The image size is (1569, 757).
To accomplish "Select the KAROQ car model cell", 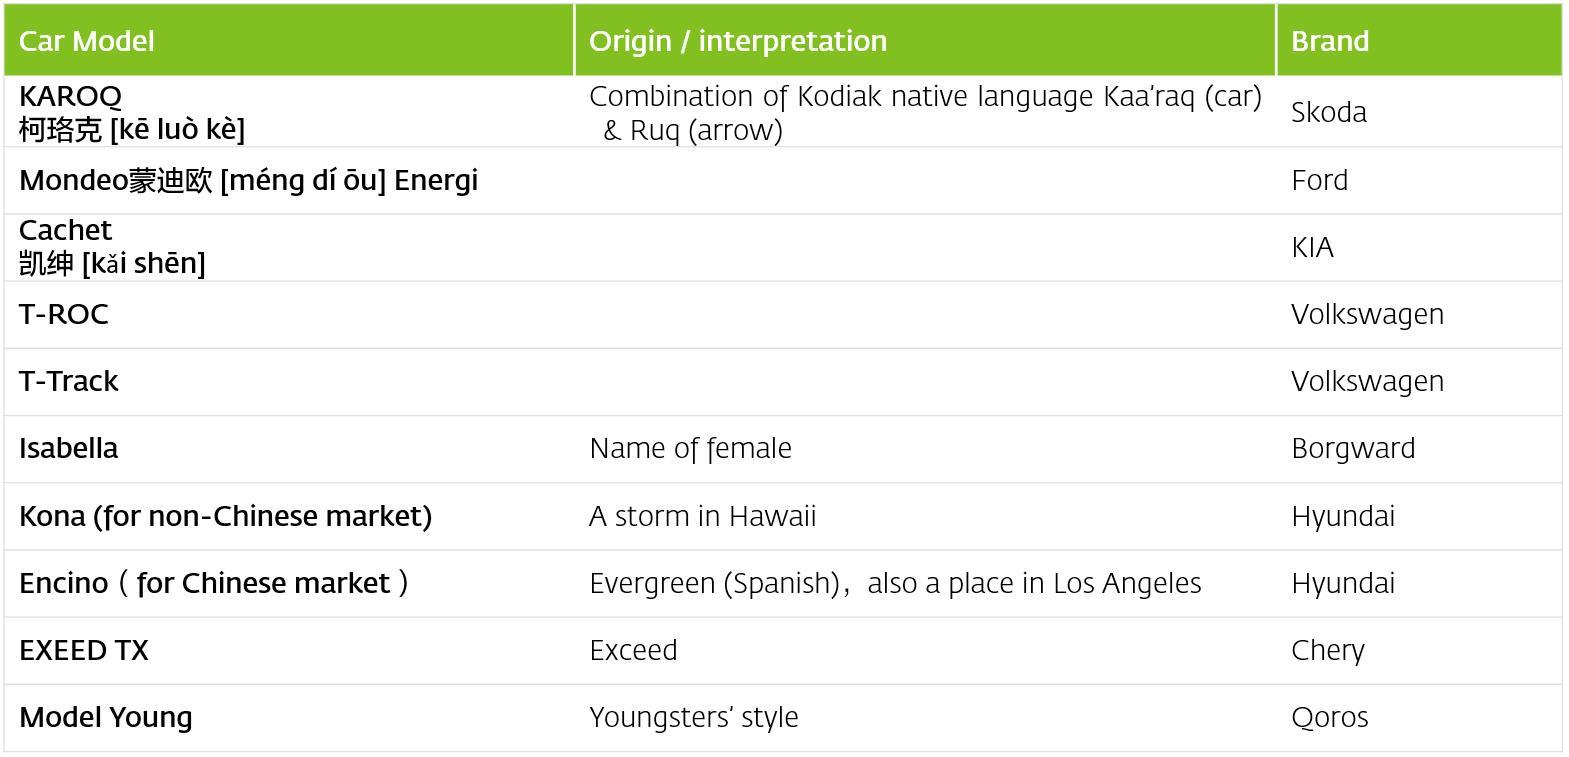I will (x=289, y=112).
